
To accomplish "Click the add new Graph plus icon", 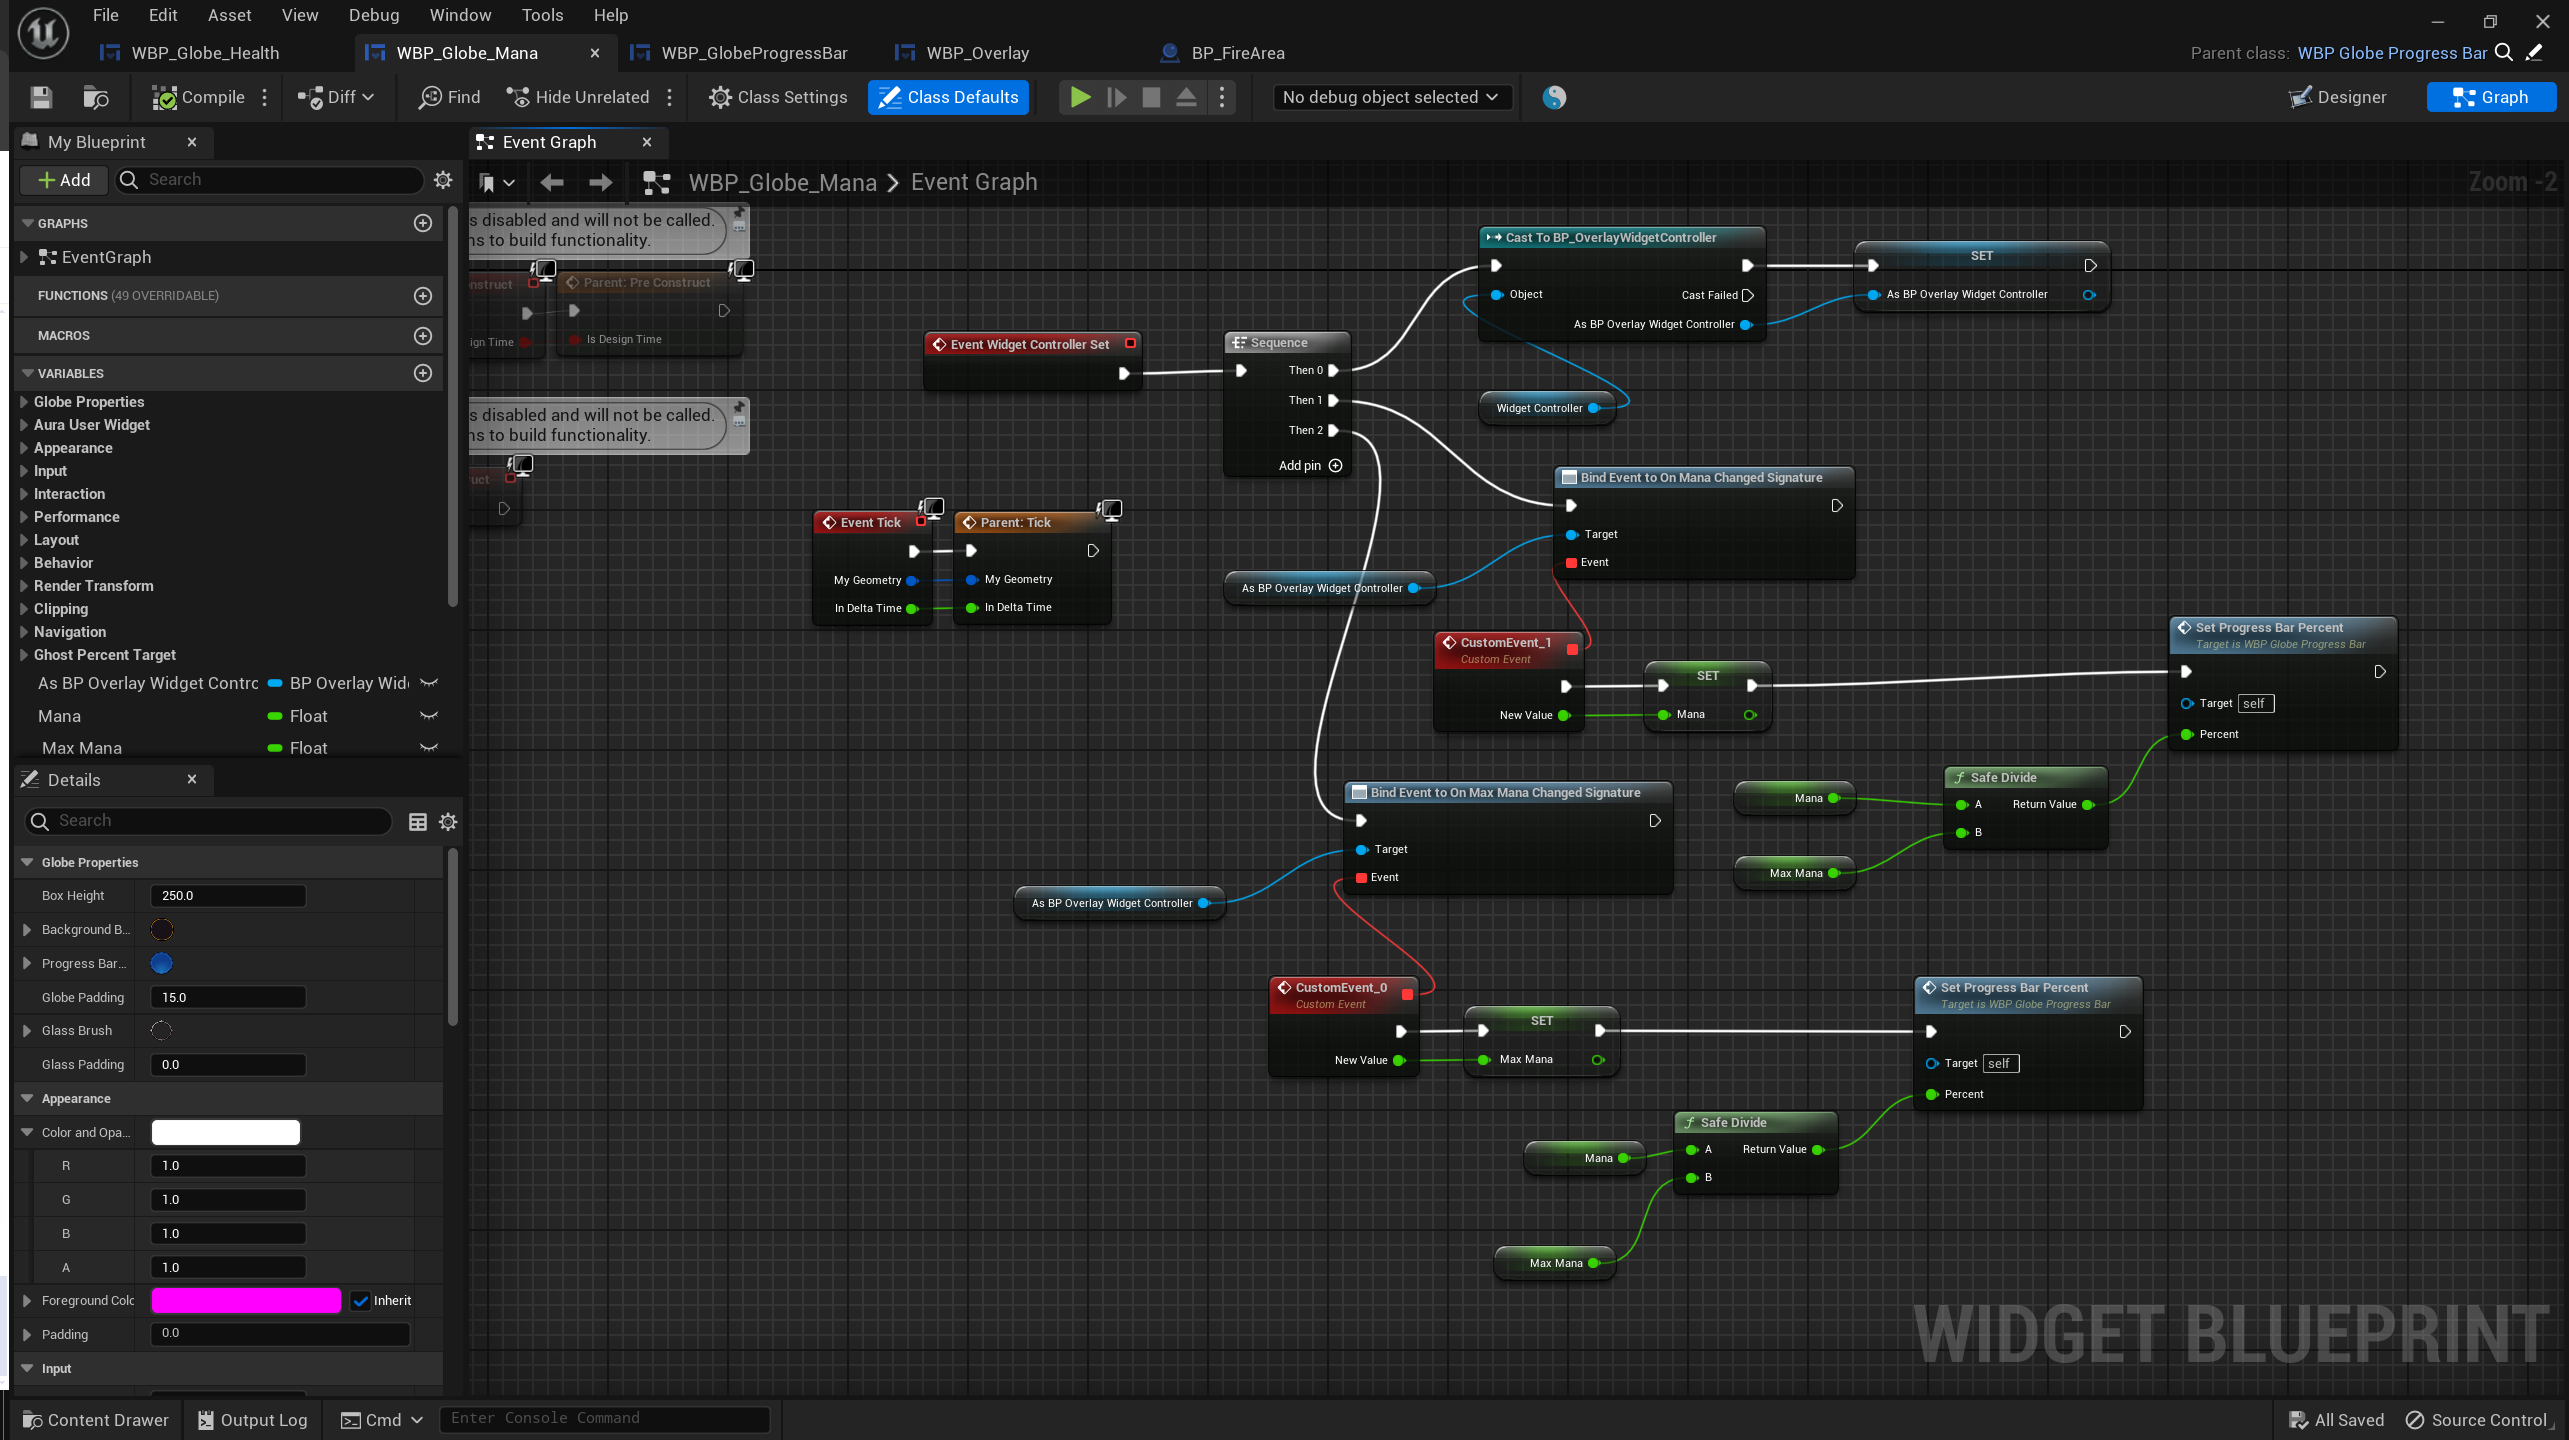I will 423,223.
